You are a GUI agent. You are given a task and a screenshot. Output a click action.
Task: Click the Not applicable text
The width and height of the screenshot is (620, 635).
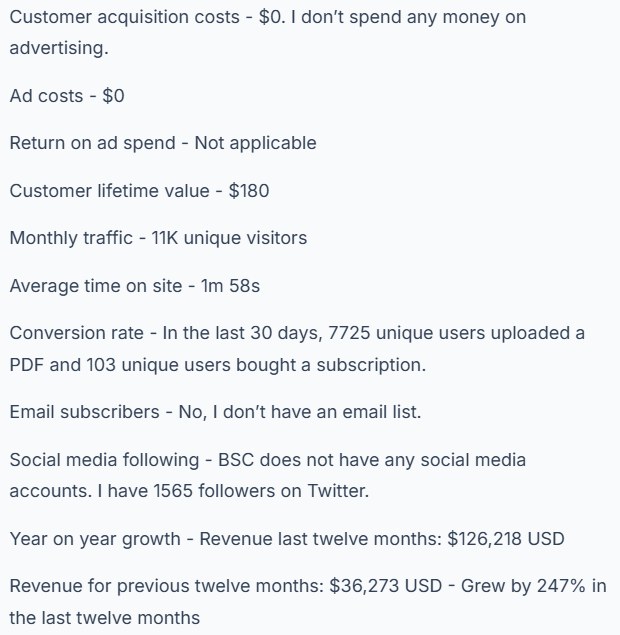point(256,143)
